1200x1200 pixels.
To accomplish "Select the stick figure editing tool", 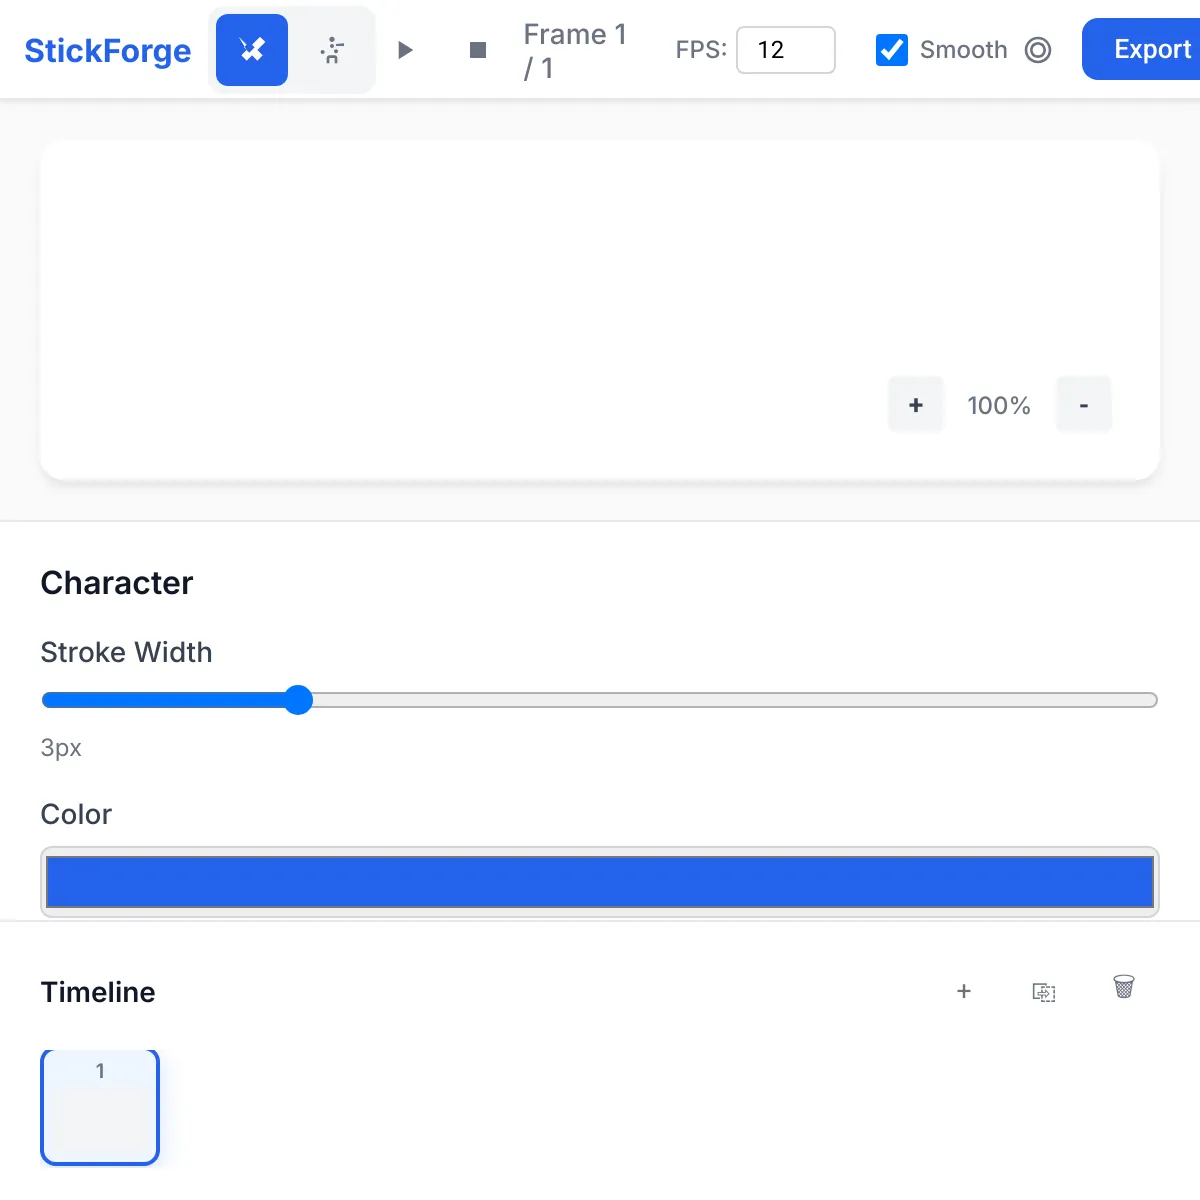I will [x=250, y=49].
